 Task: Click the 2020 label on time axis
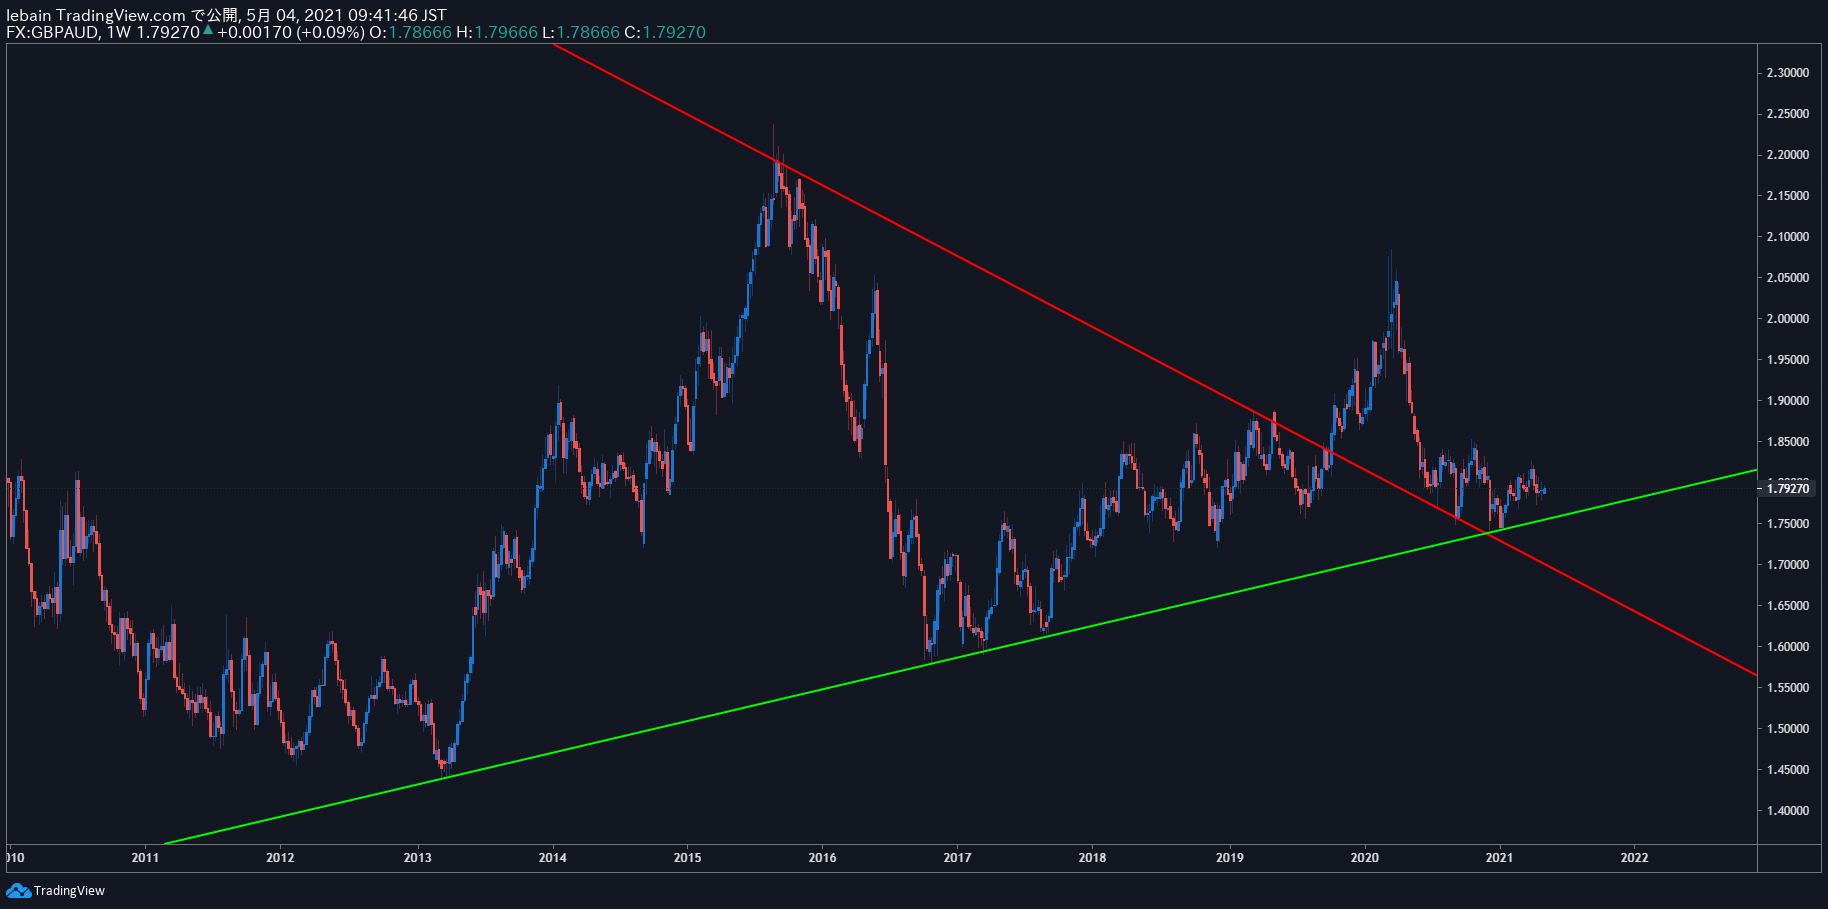[1364, 858]
